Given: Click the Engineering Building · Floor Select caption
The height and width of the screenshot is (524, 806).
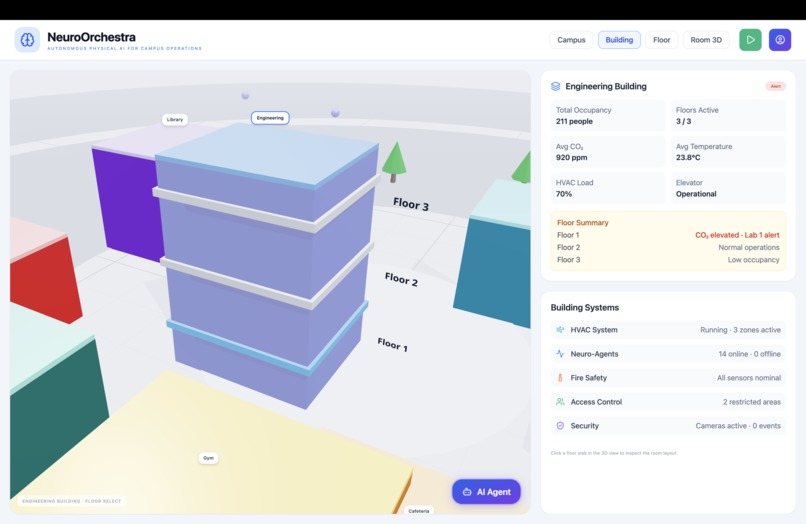Looking at the screenshot, I should coord(72,501).
